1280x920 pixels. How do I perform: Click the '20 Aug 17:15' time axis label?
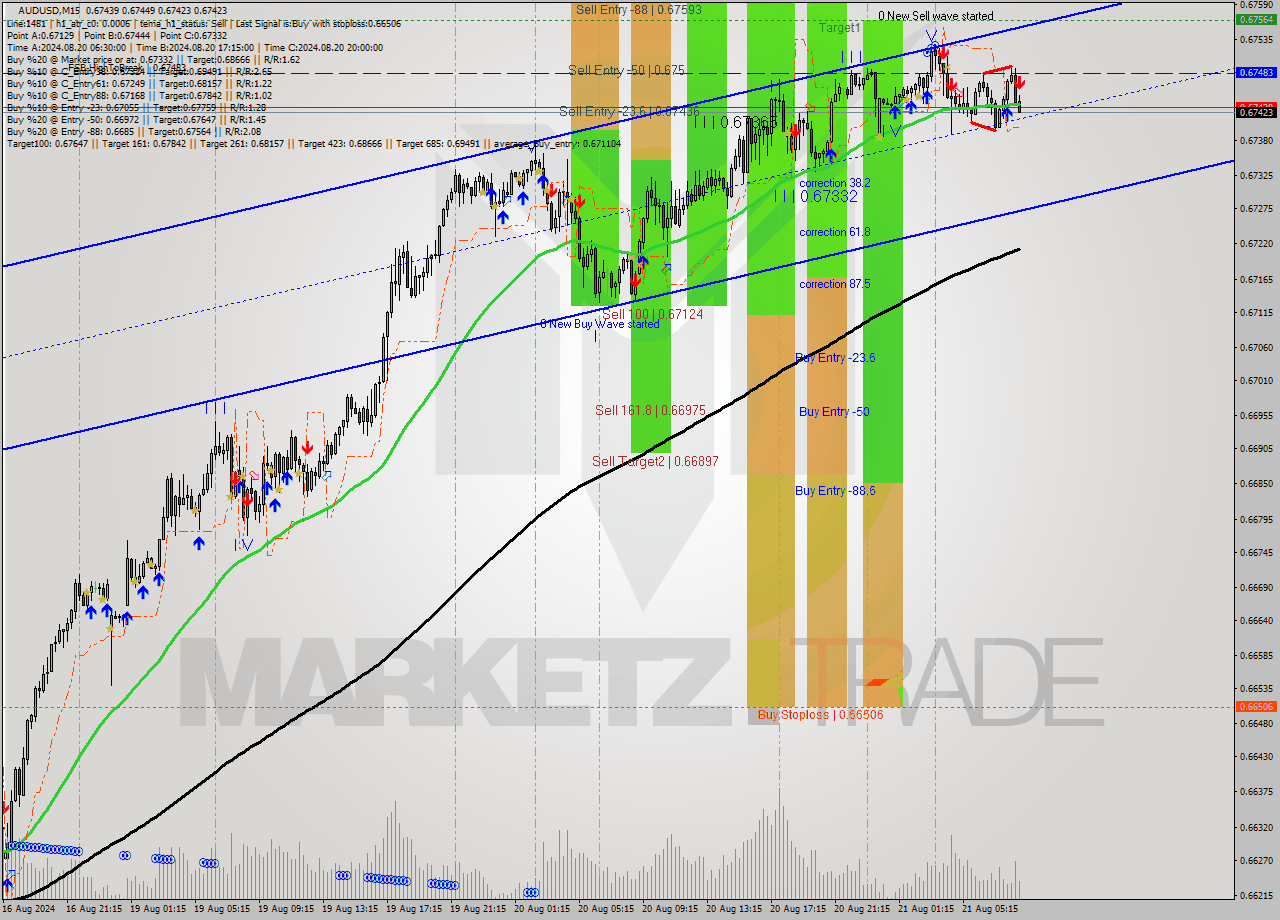click(x=797, y=909)
